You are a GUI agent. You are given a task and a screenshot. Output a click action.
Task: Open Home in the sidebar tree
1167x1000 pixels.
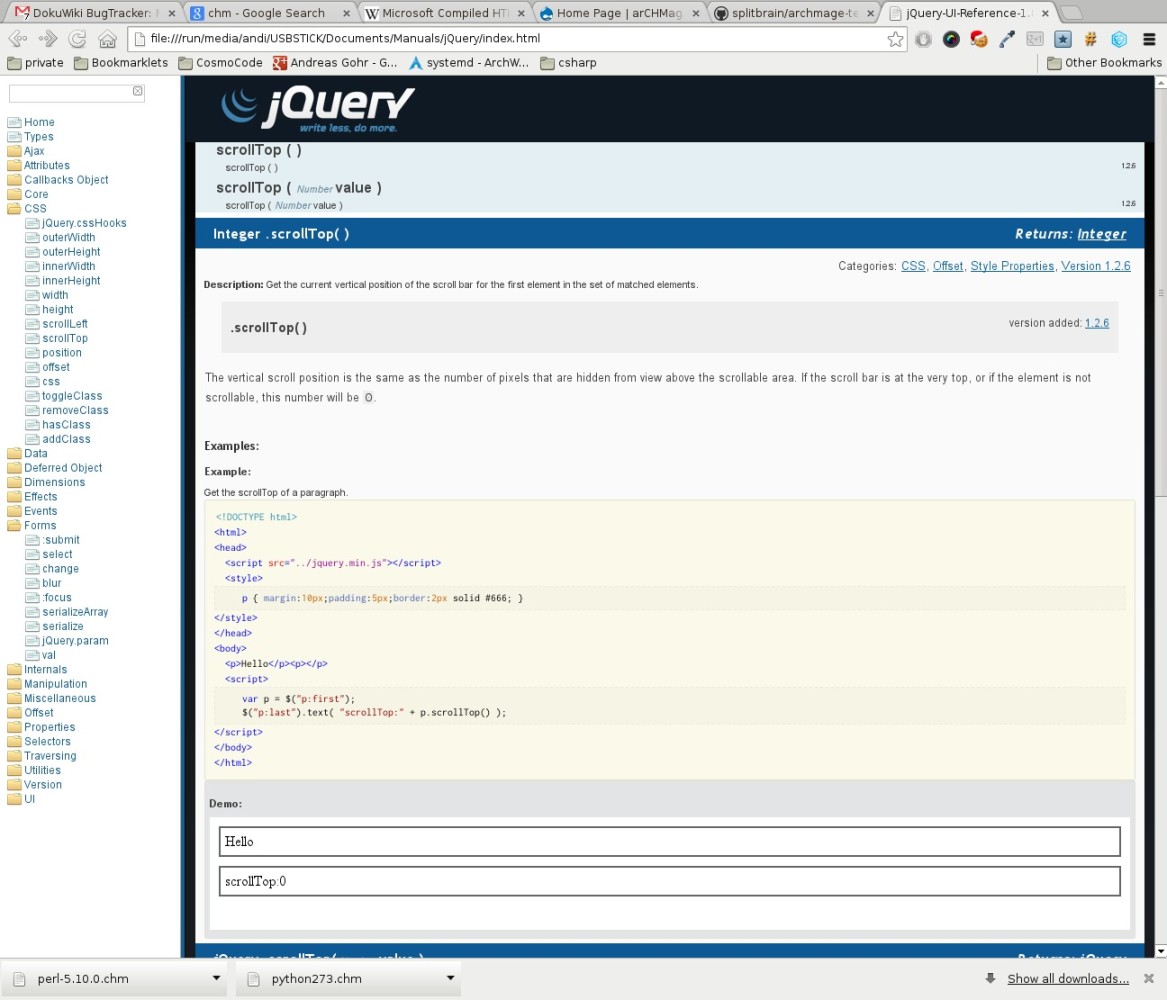39,122
